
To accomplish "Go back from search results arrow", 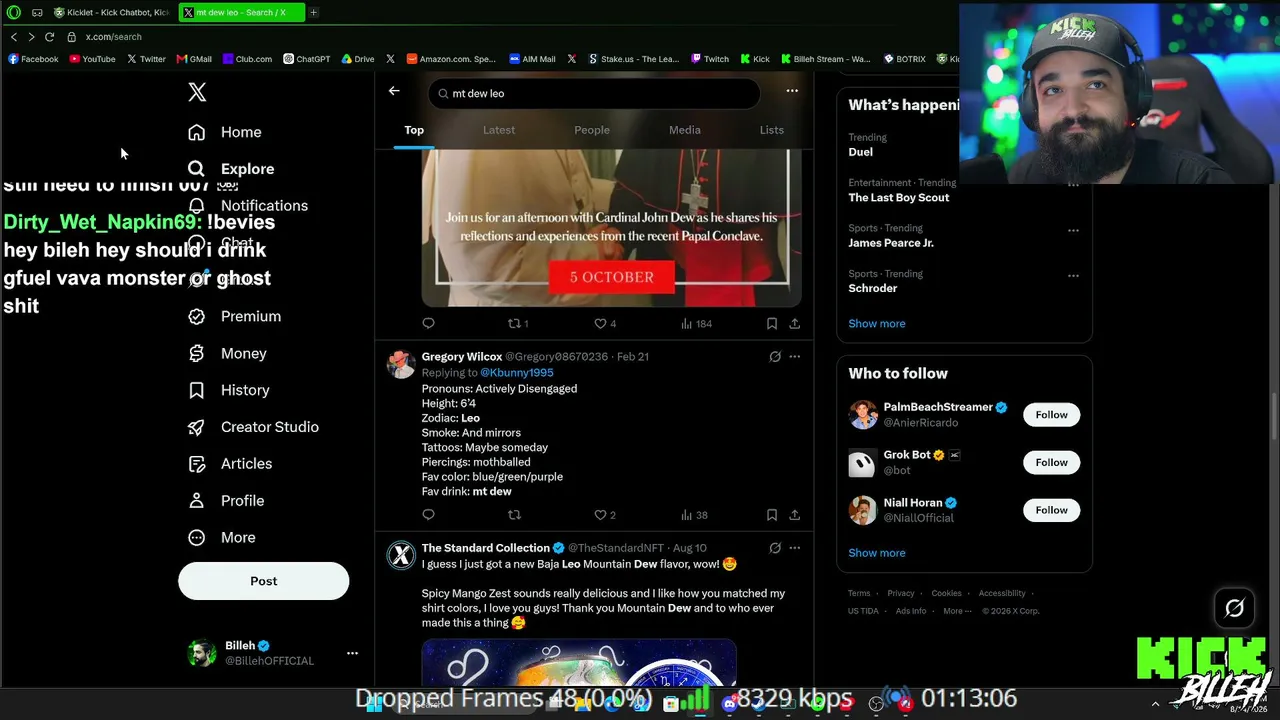I will (x=394, y=91).
